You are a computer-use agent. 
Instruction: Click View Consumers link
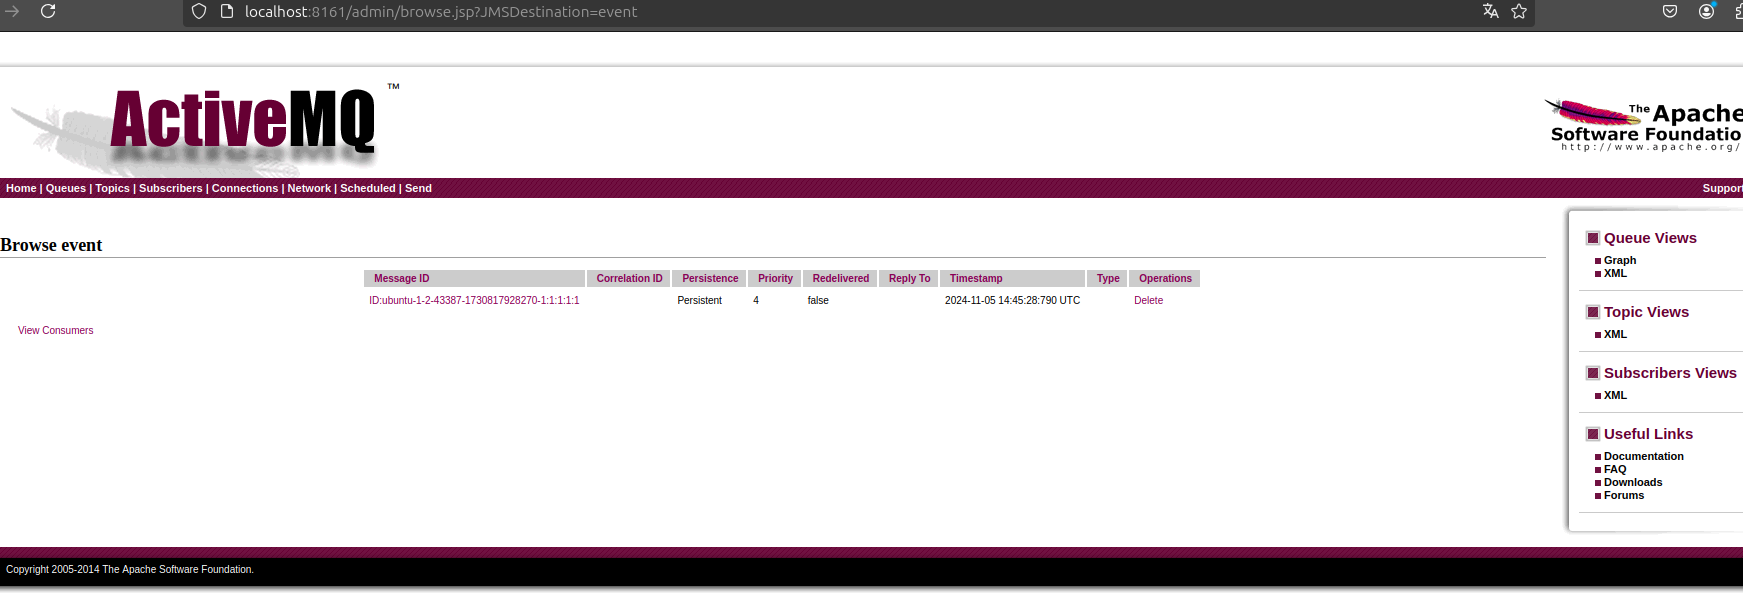point(55,330)
